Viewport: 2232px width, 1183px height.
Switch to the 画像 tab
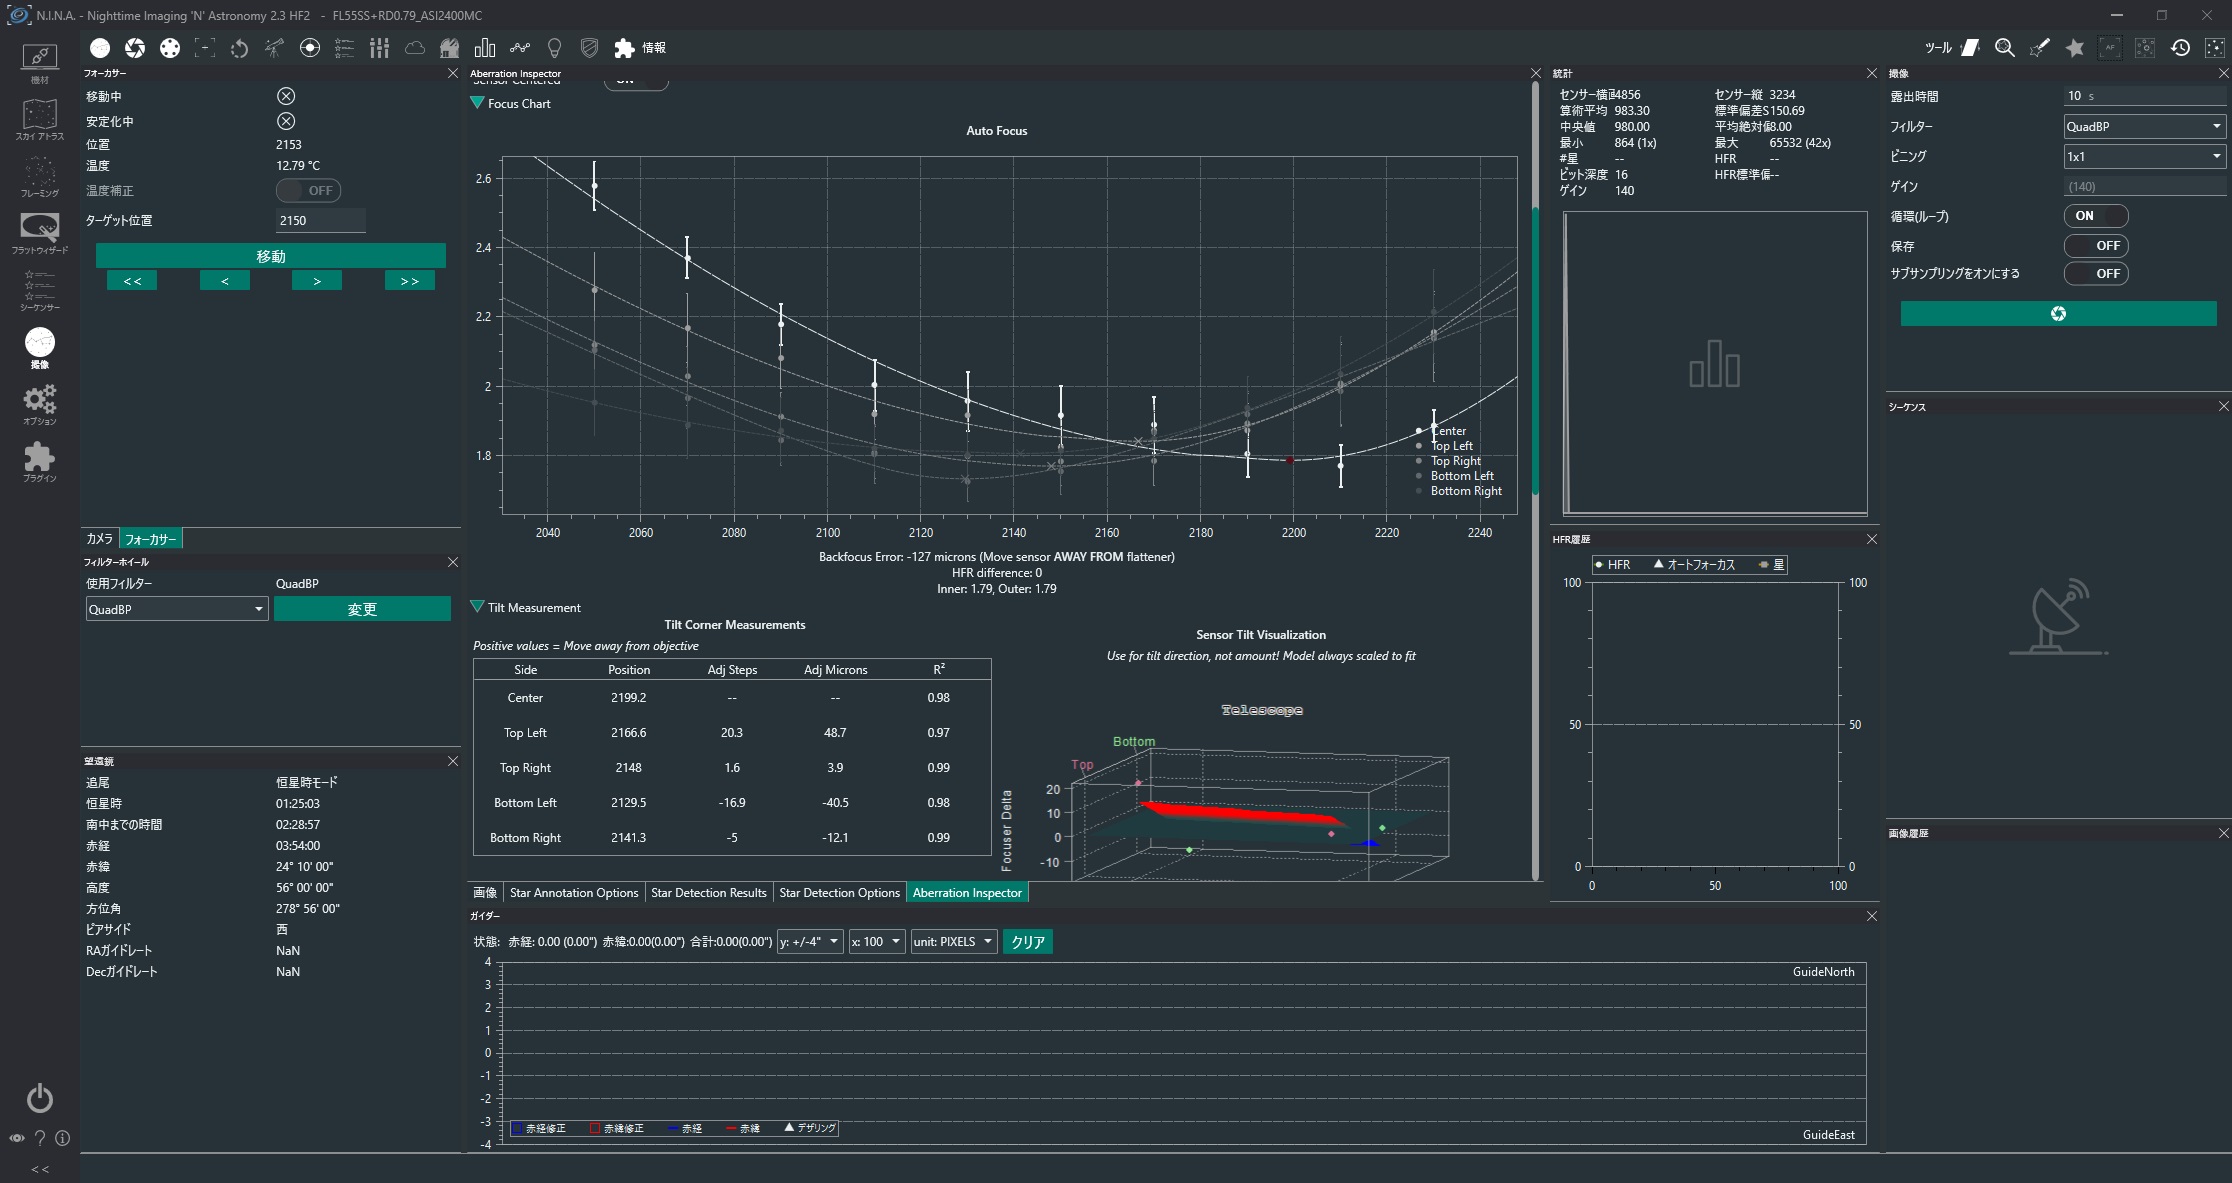coord(485,893)
